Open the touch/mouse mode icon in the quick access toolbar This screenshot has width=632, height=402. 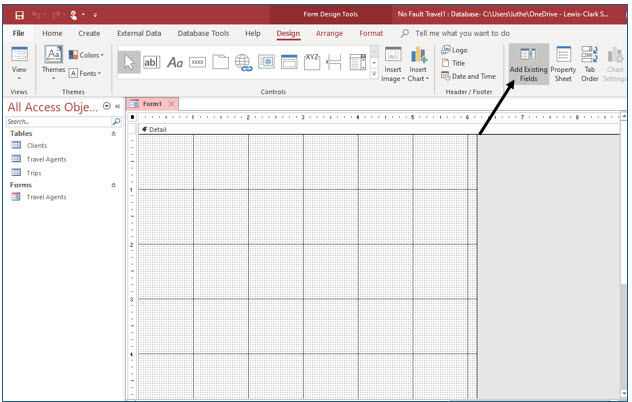coord(74,15)
